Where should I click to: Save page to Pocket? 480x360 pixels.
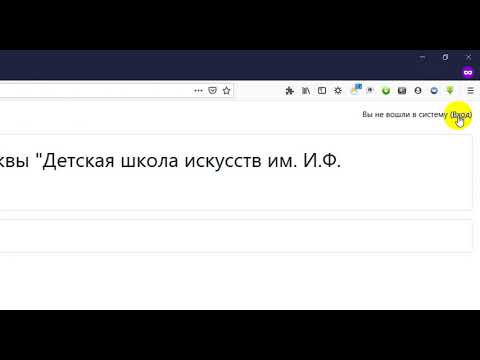click(212, 91)
